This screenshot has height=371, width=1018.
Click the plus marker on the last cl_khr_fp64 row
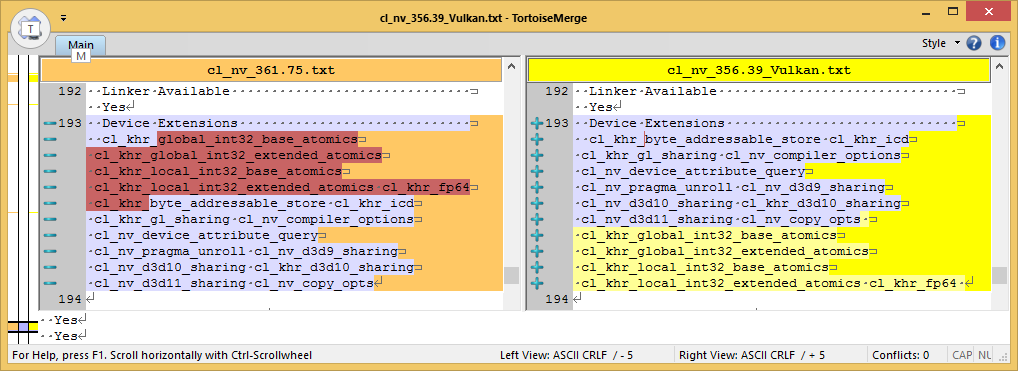pos(536,284)
